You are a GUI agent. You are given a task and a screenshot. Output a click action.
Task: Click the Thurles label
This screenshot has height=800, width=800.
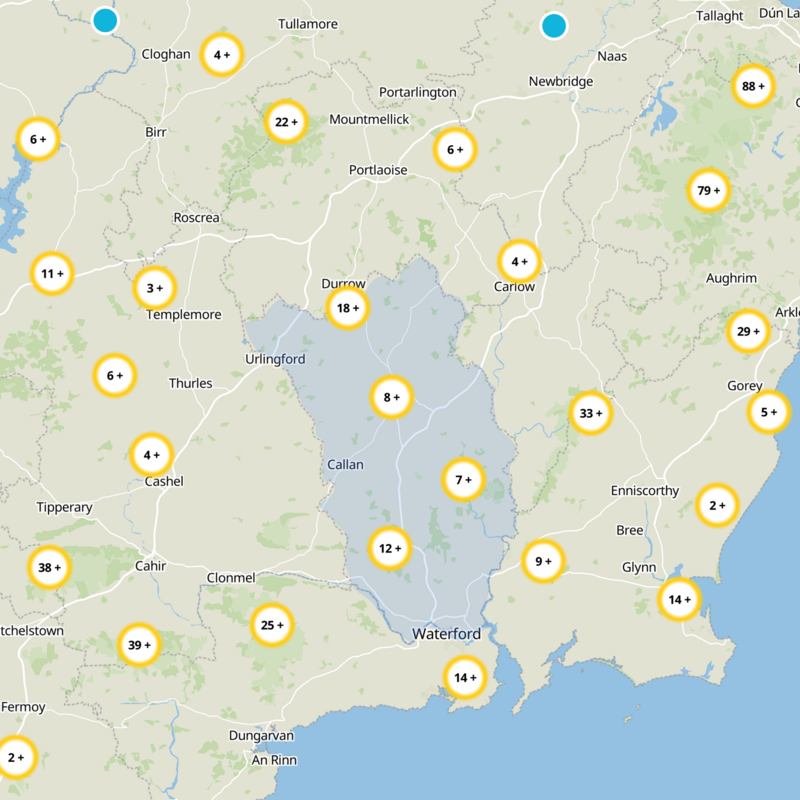pos(190,383)
